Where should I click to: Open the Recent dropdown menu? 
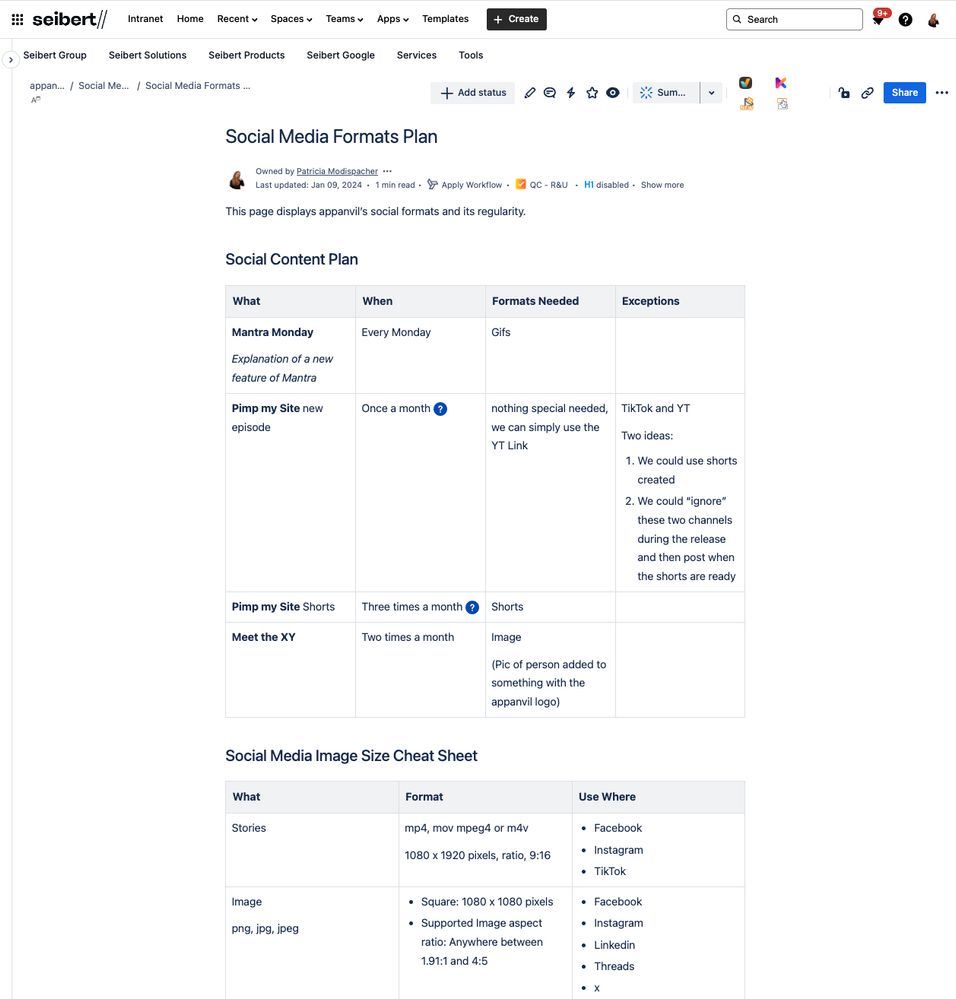(x=237, y=19)
